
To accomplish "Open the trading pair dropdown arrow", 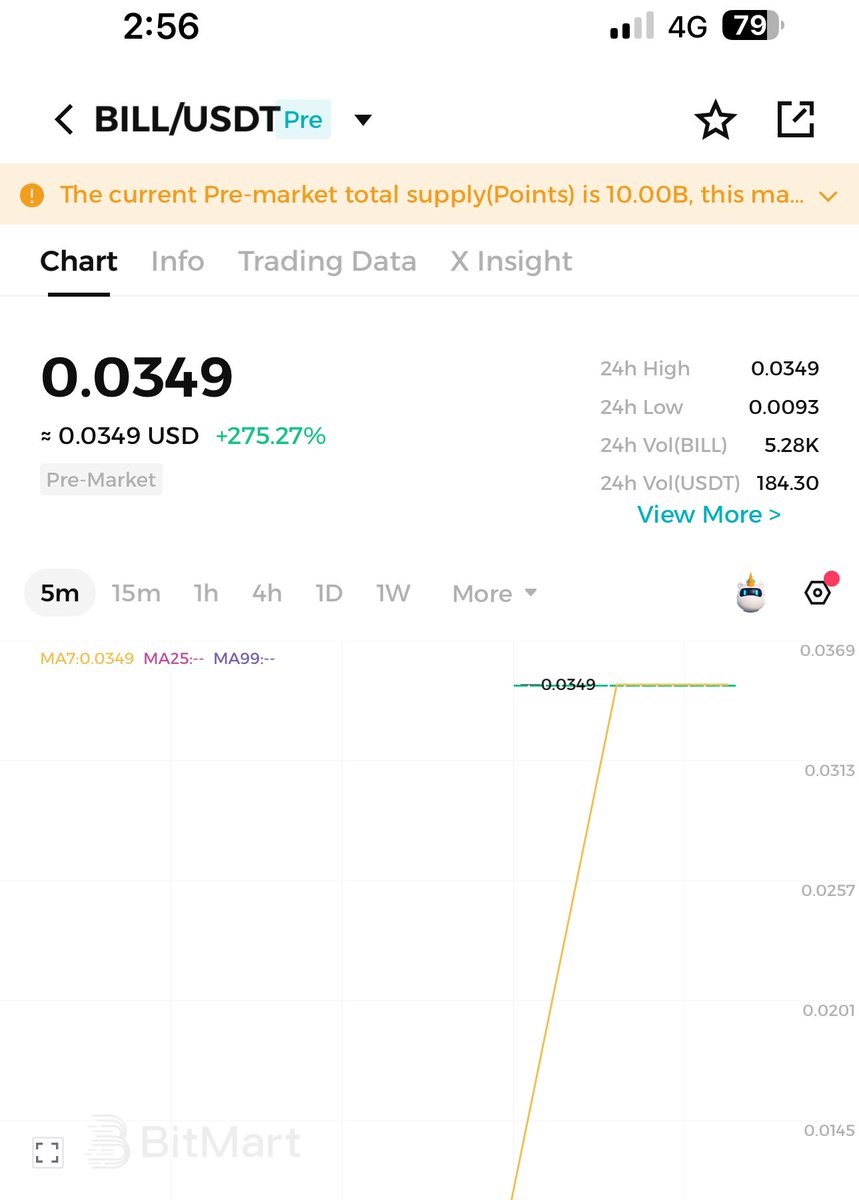I will pos(363,120).
